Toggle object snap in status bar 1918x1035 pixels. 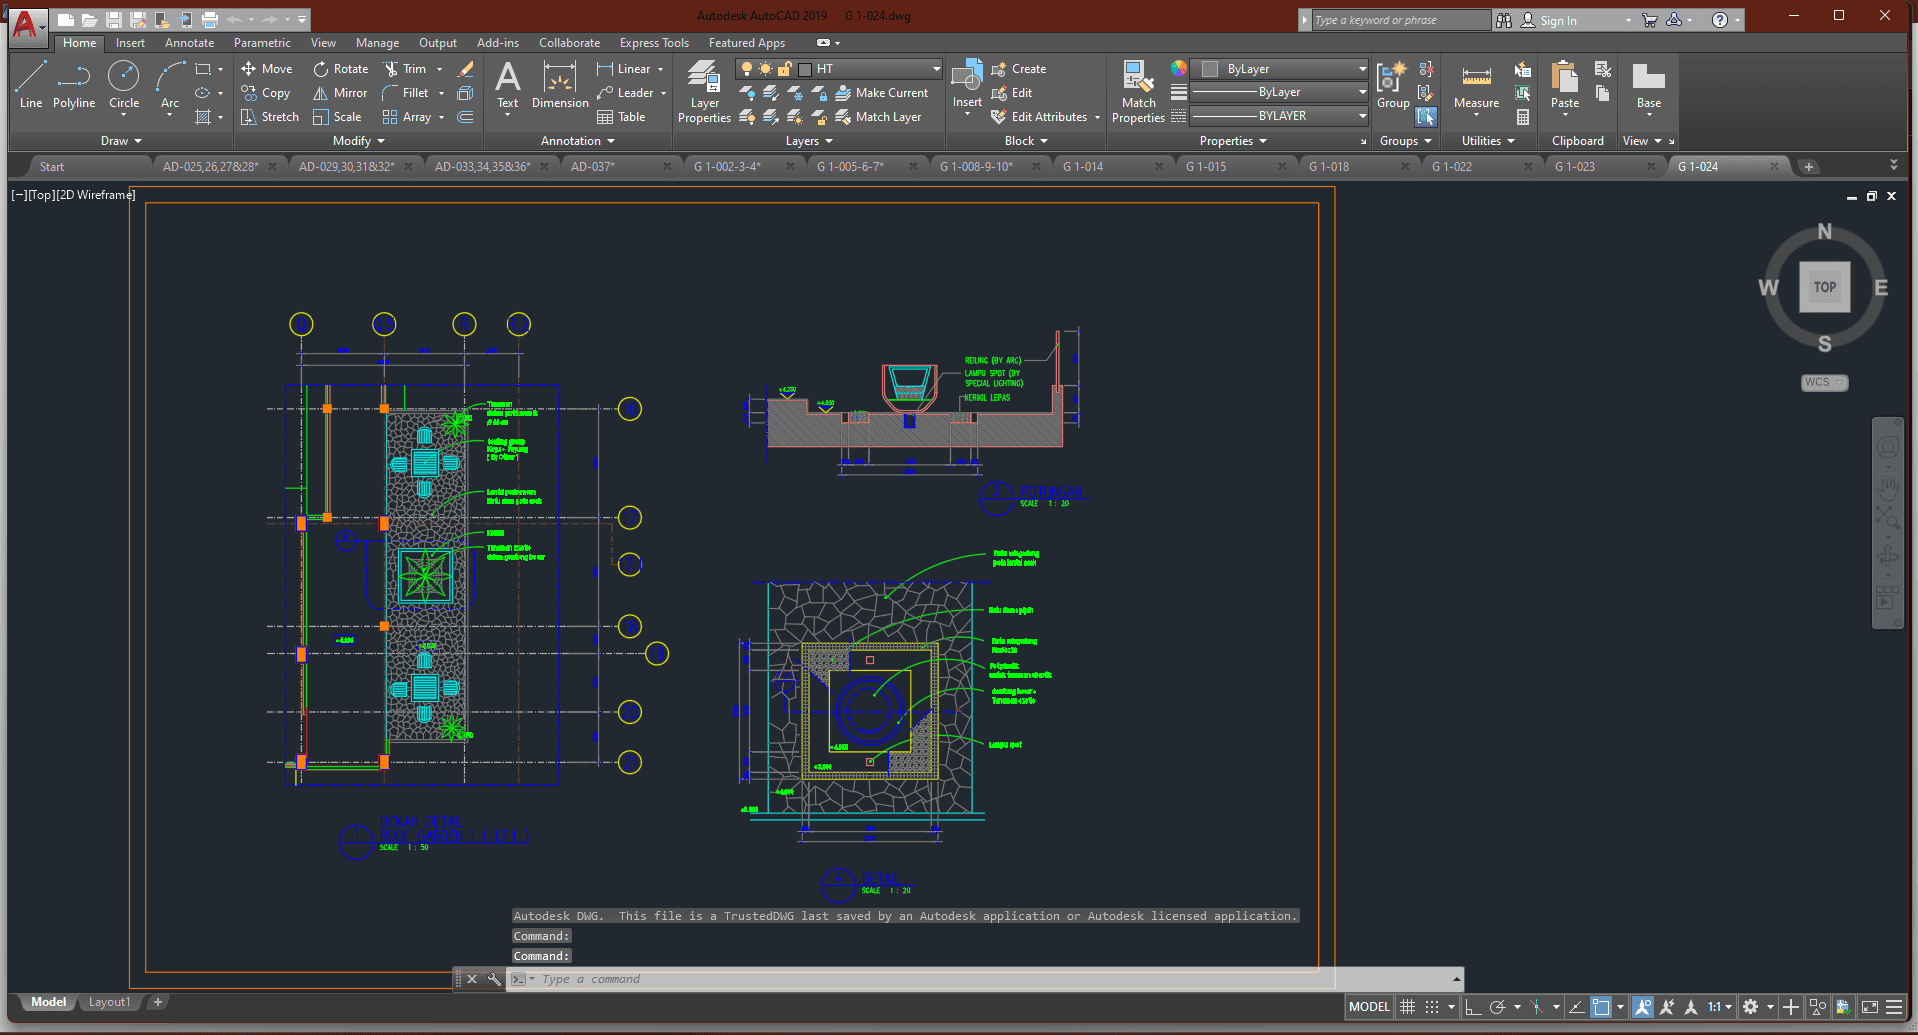(1601, 1007)
